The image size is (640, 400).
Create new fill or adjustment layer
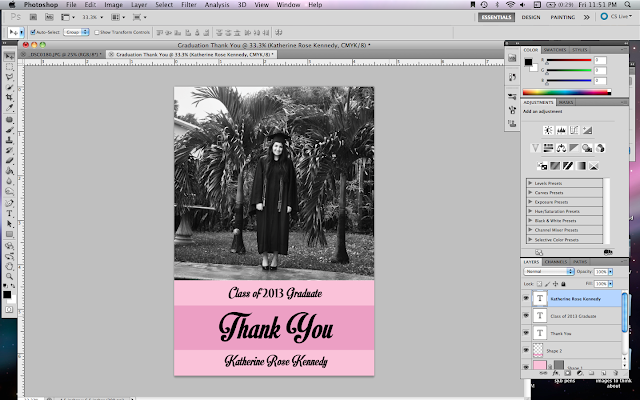click(x=580, y=373)
